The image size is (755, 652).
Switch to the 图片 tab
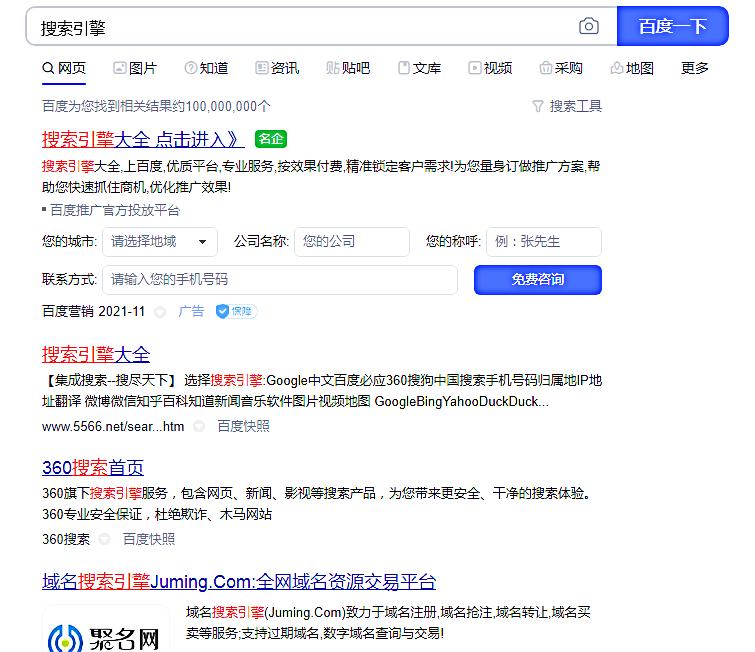tap(135, 68)
